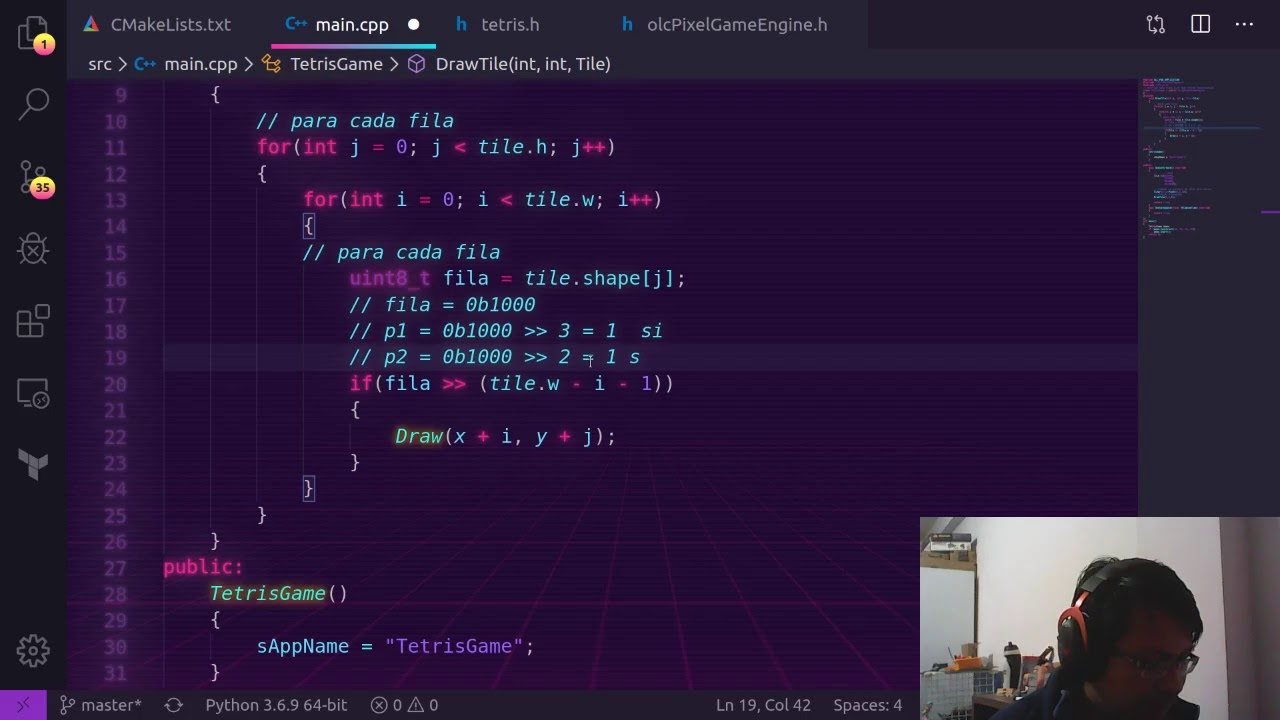
Task: Switch to the tetris.h tab
Action: tap(497, 24)
